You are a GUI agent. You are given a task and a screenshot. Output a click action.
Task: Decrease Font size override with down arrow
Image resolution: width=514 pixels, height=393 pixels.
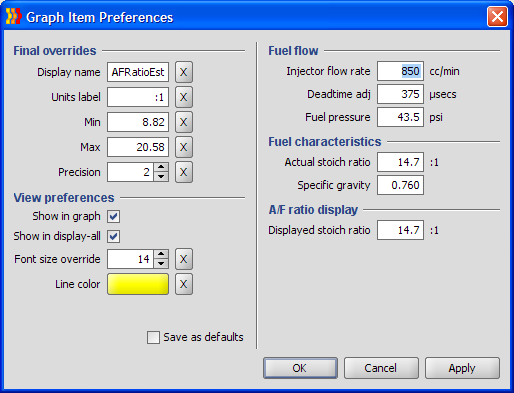161,264
